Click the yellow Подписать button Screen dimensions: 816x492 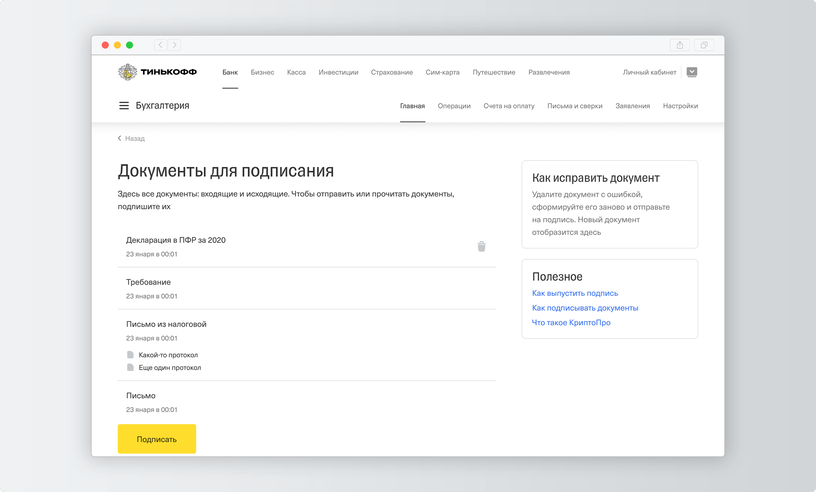pos(157,439)
